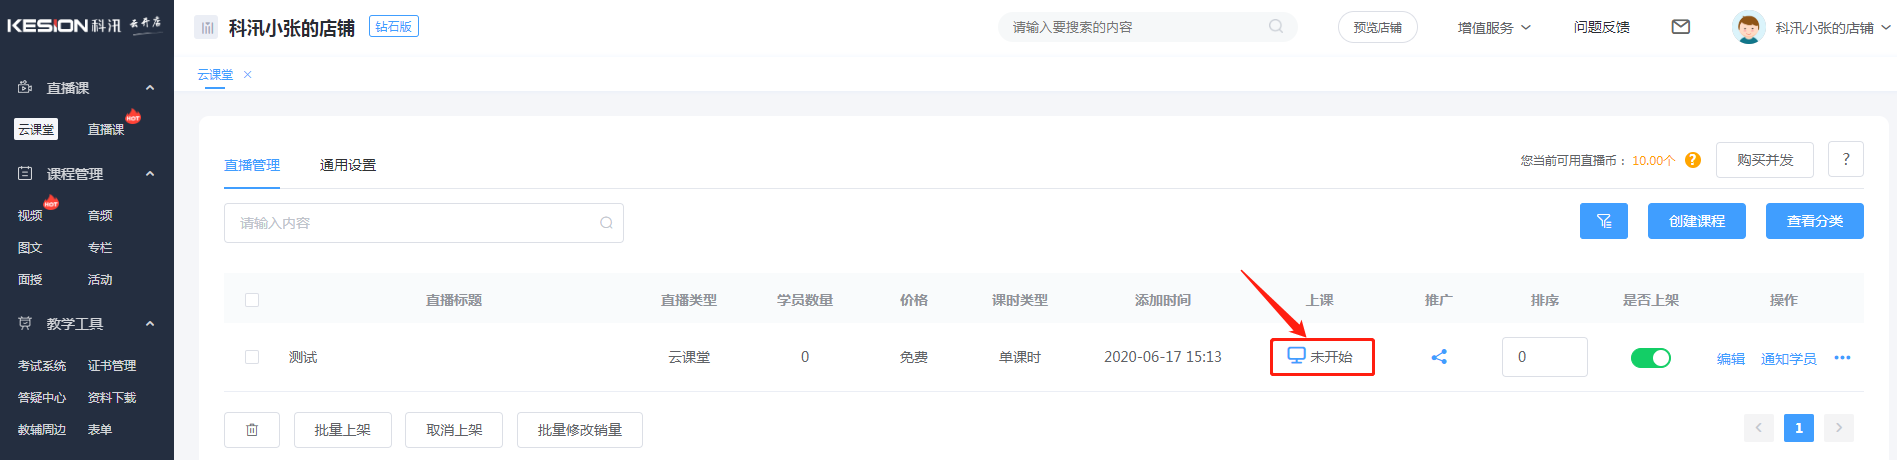Click the 钻石版 badge

(394, 27)
